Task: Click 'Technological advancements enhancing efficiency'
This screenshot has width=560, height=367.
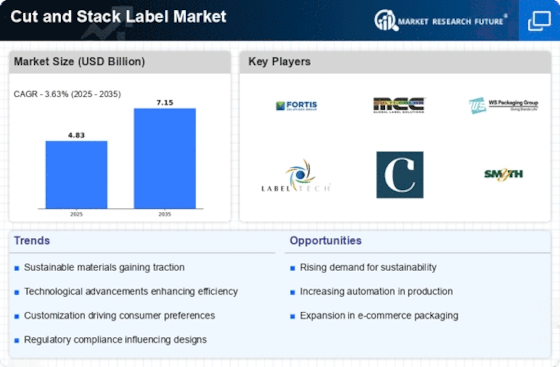Action: point(131,292)
